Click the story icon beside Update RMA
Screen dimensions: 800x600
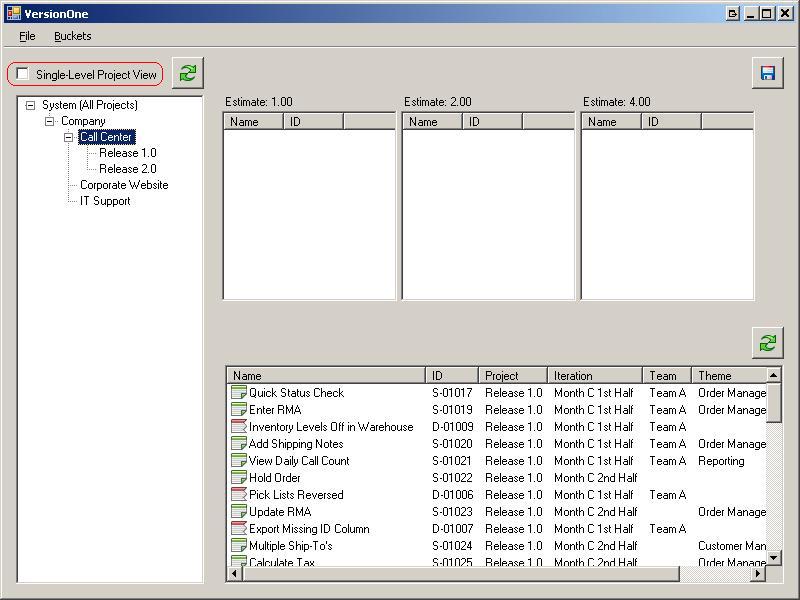point(239,511)
